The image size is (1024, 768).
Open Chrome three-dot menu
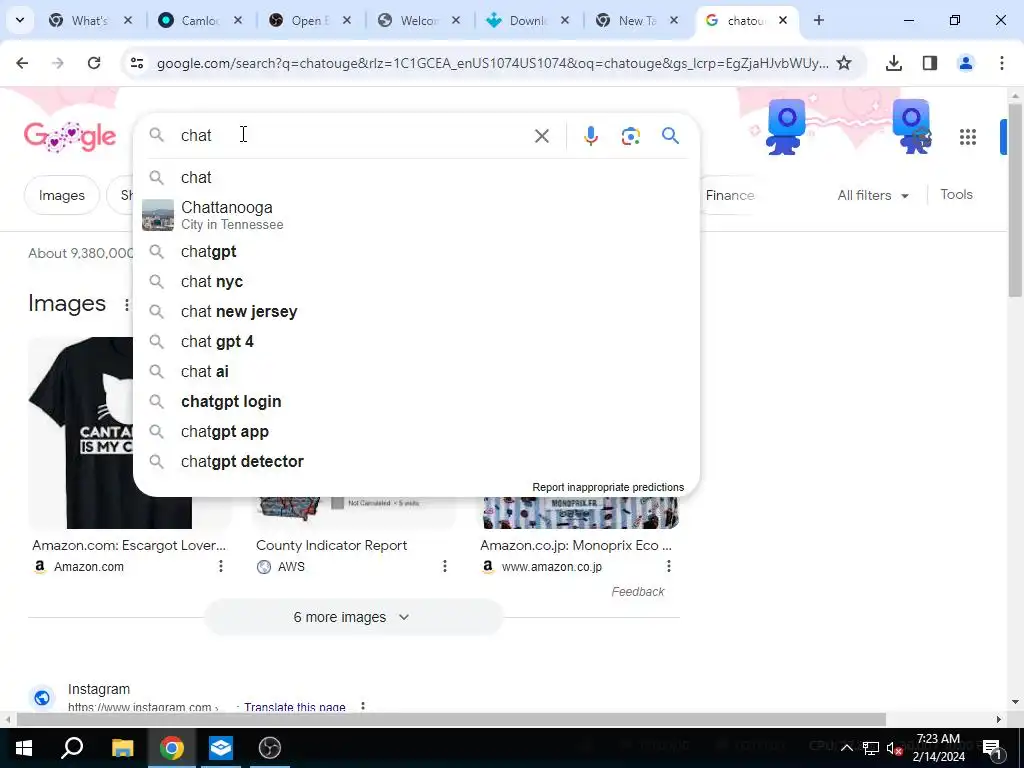coord(1001,63)
